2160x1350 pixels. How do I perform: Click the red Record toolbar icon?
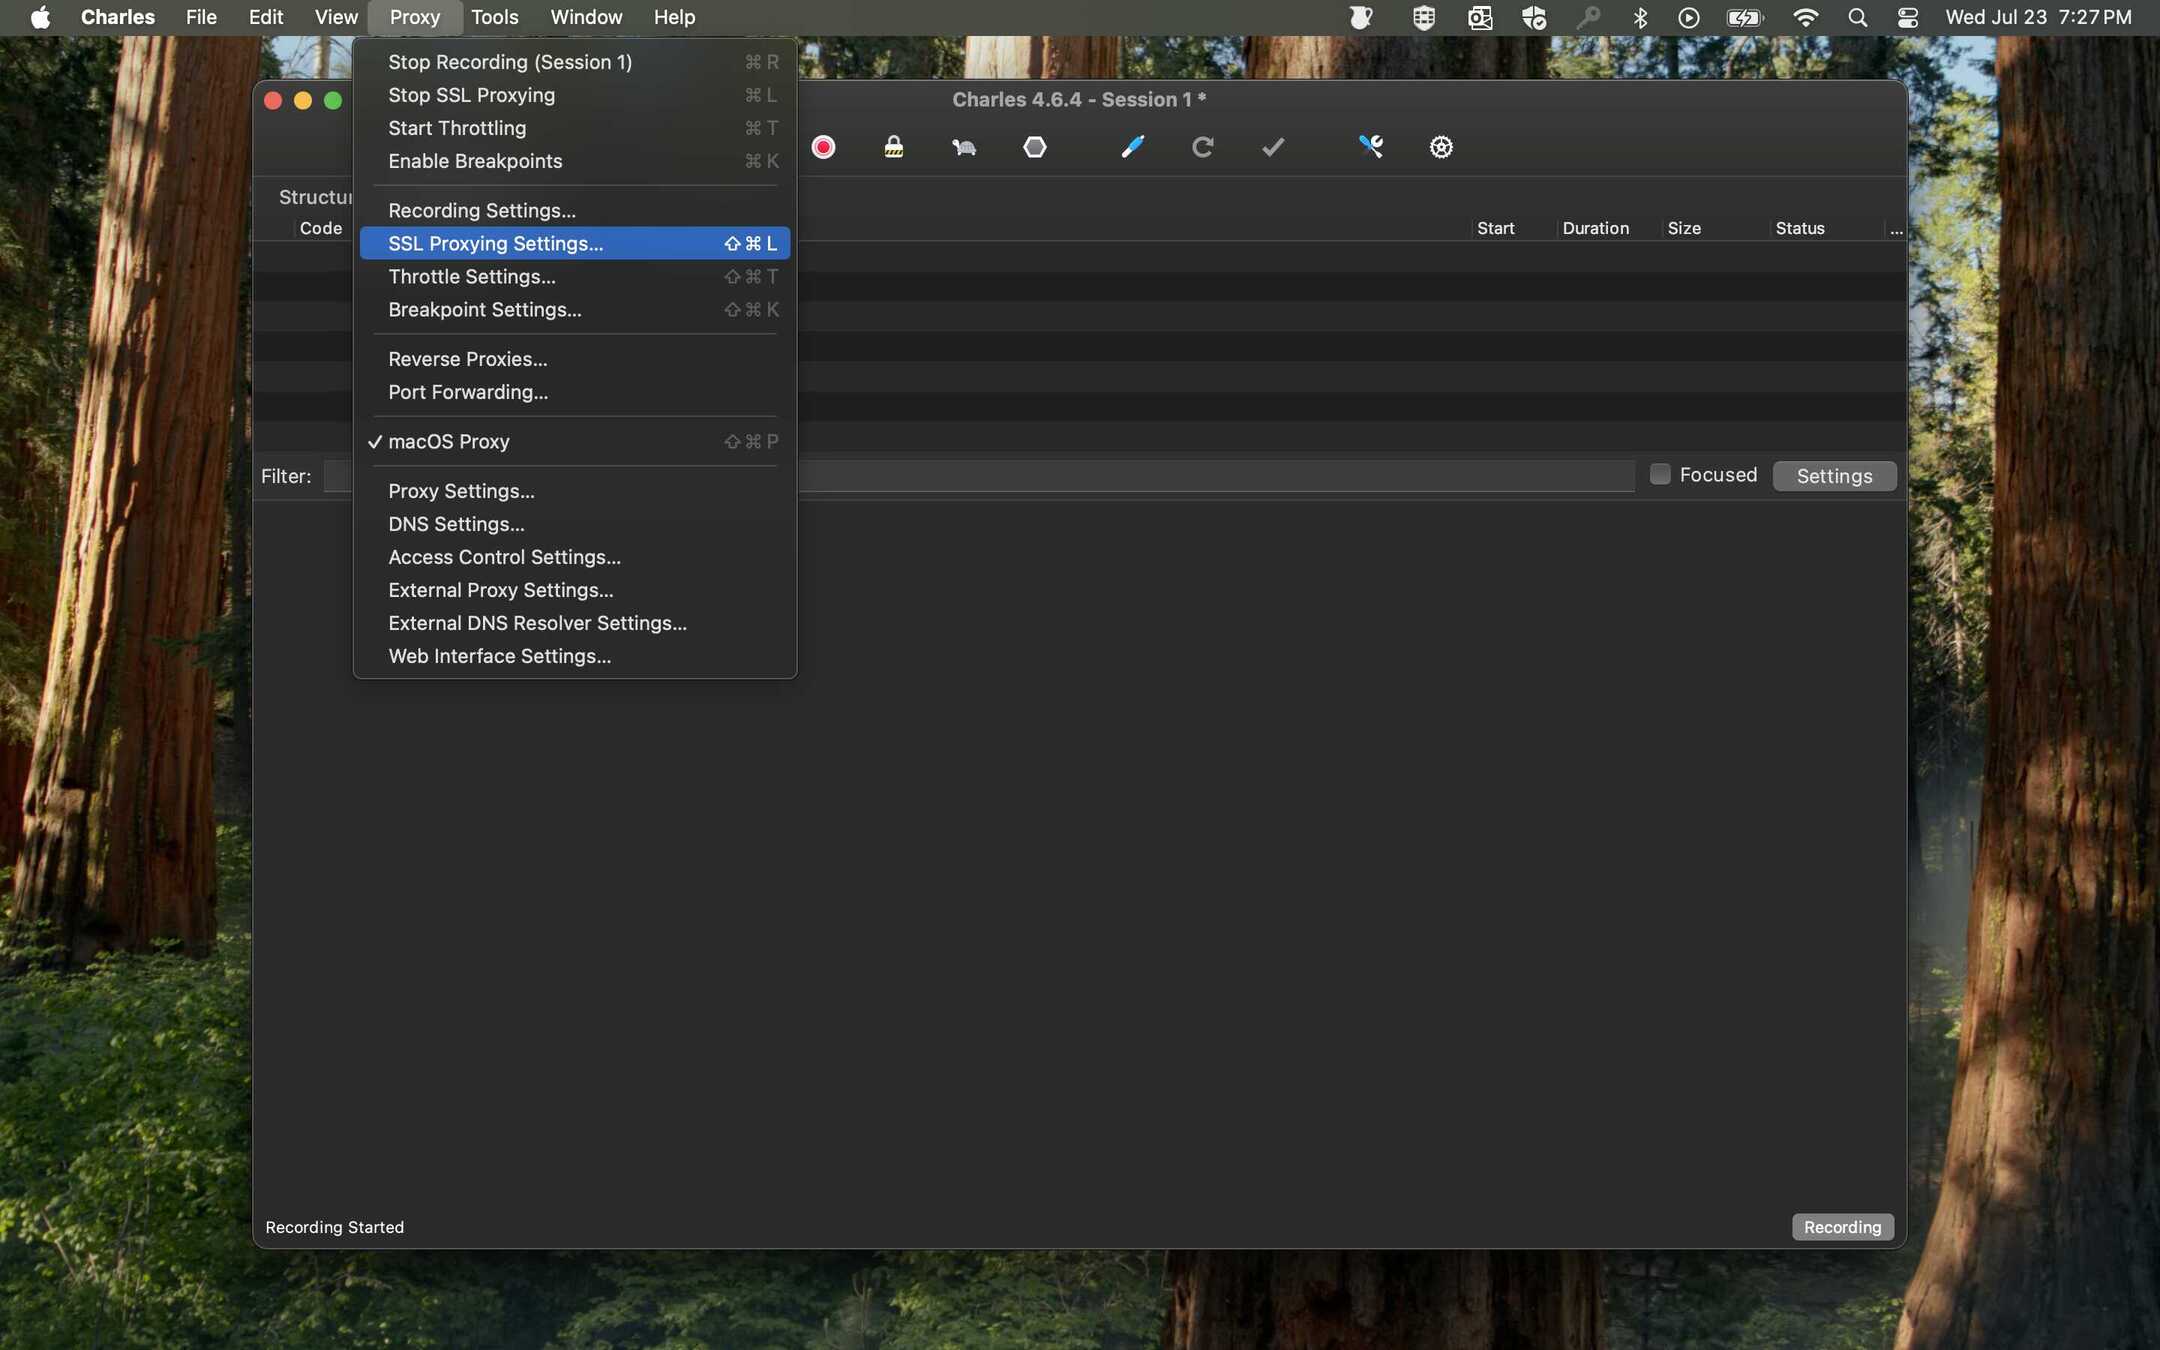823,147
